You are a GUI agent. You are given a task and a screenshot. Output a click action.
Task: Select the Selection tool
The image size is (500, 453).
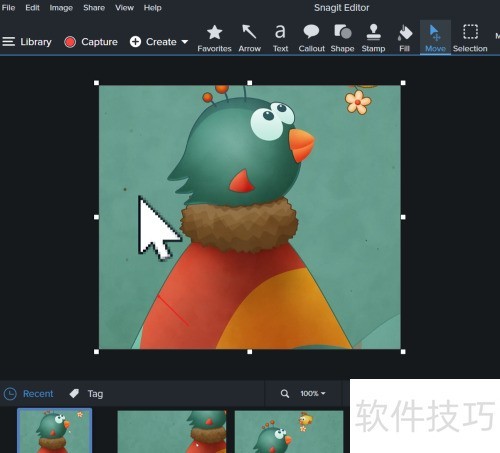(x=470, y=38)
